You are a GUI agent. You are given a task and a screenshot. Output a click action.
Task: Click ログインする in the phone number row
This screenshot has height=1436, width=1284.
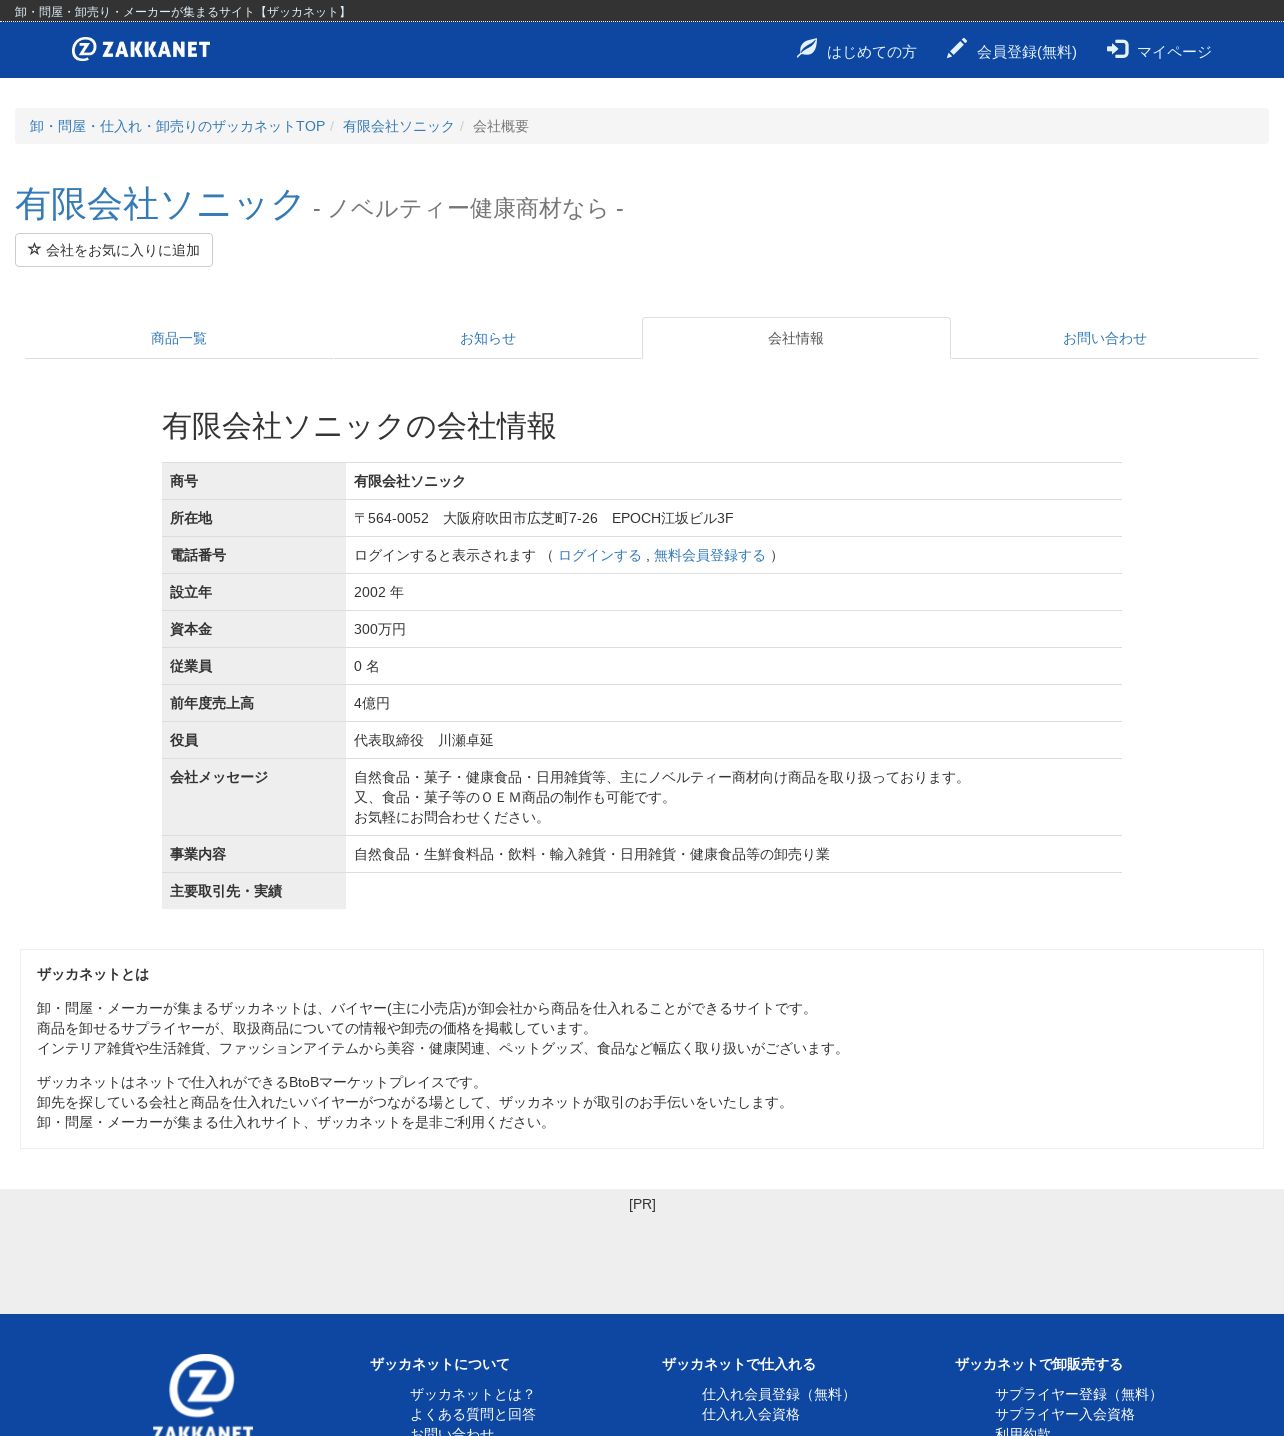click(600, 555)
